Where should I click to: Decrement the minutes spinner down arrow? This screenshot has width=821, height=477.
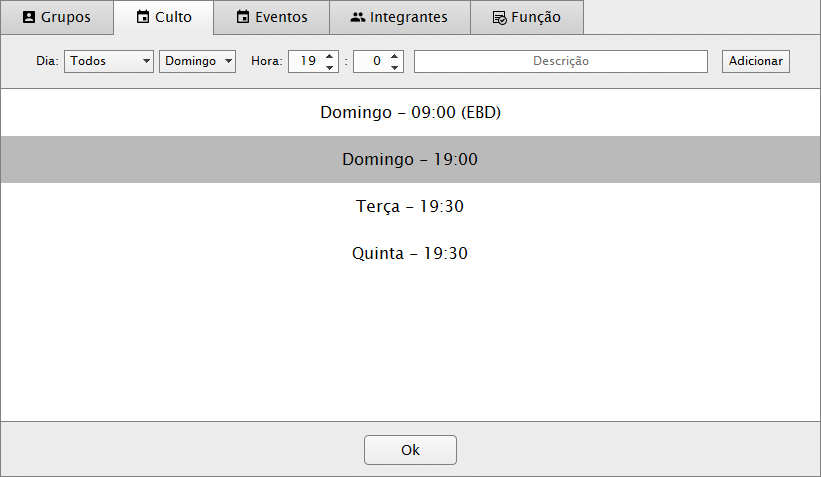pyautogui.click(x=395, y=67)
